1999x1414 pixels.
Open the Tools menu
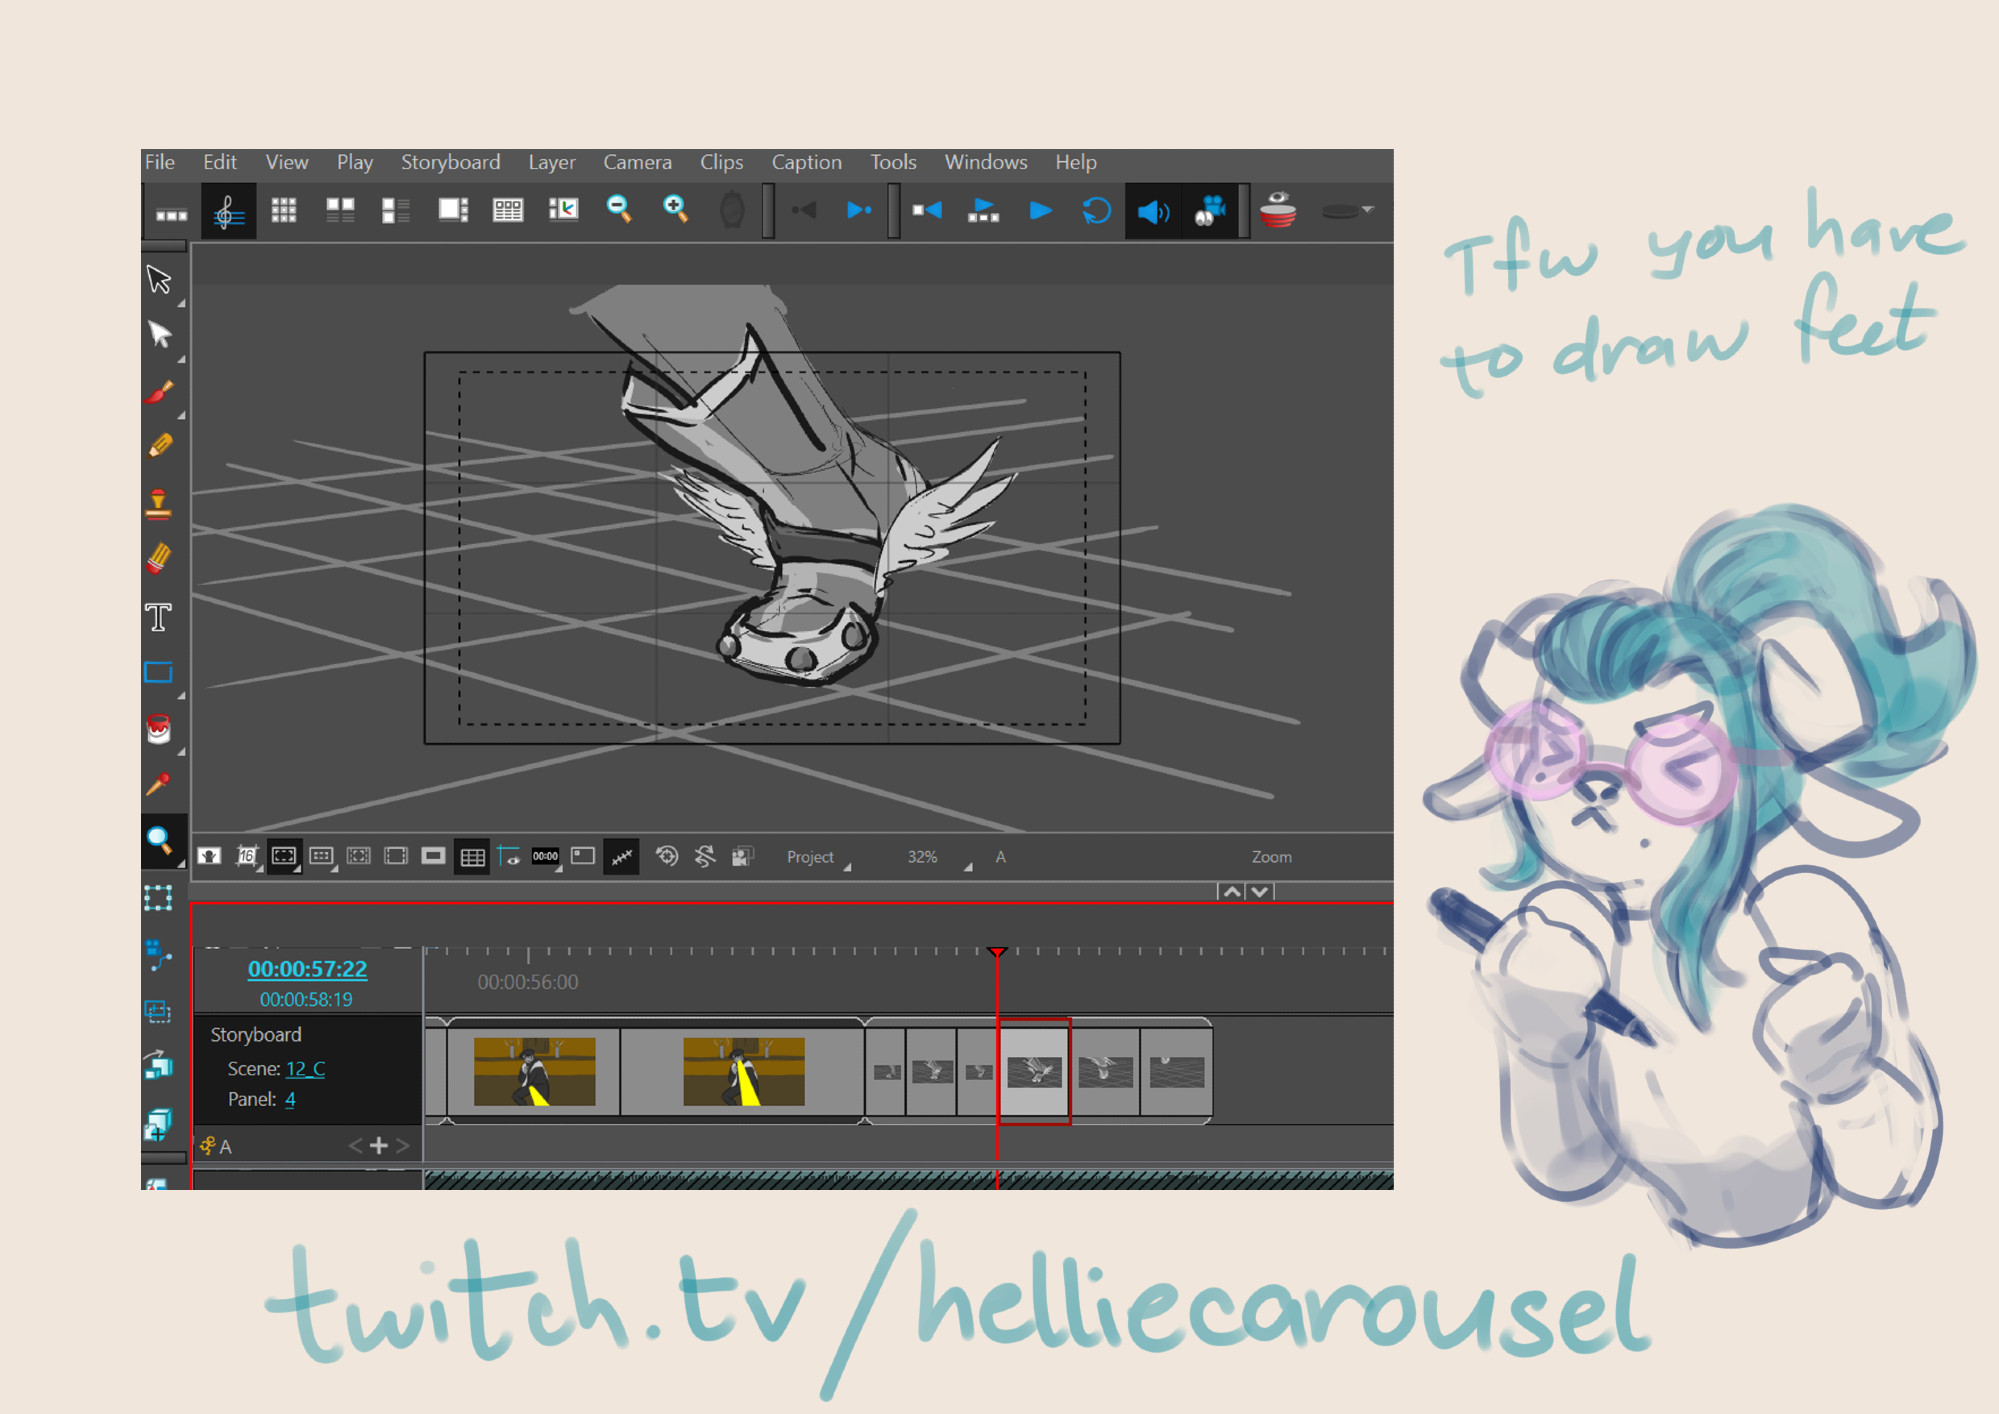(893, 162)
